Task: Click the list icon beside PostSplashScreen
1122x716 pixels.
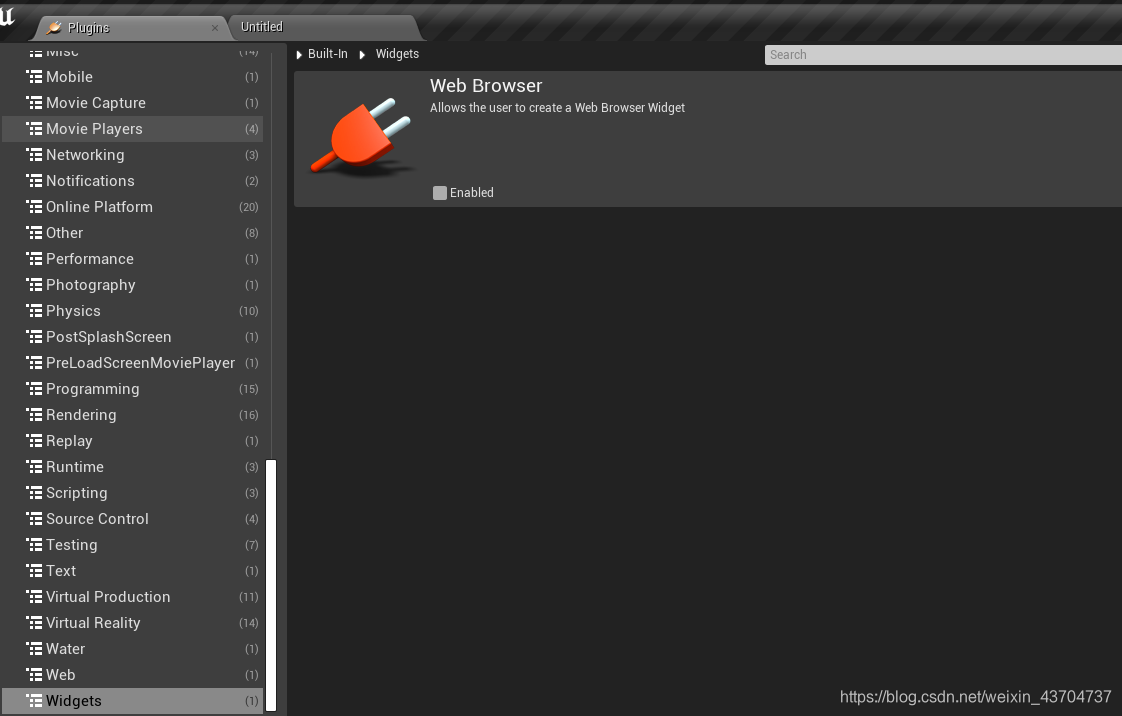Action: 34,337
